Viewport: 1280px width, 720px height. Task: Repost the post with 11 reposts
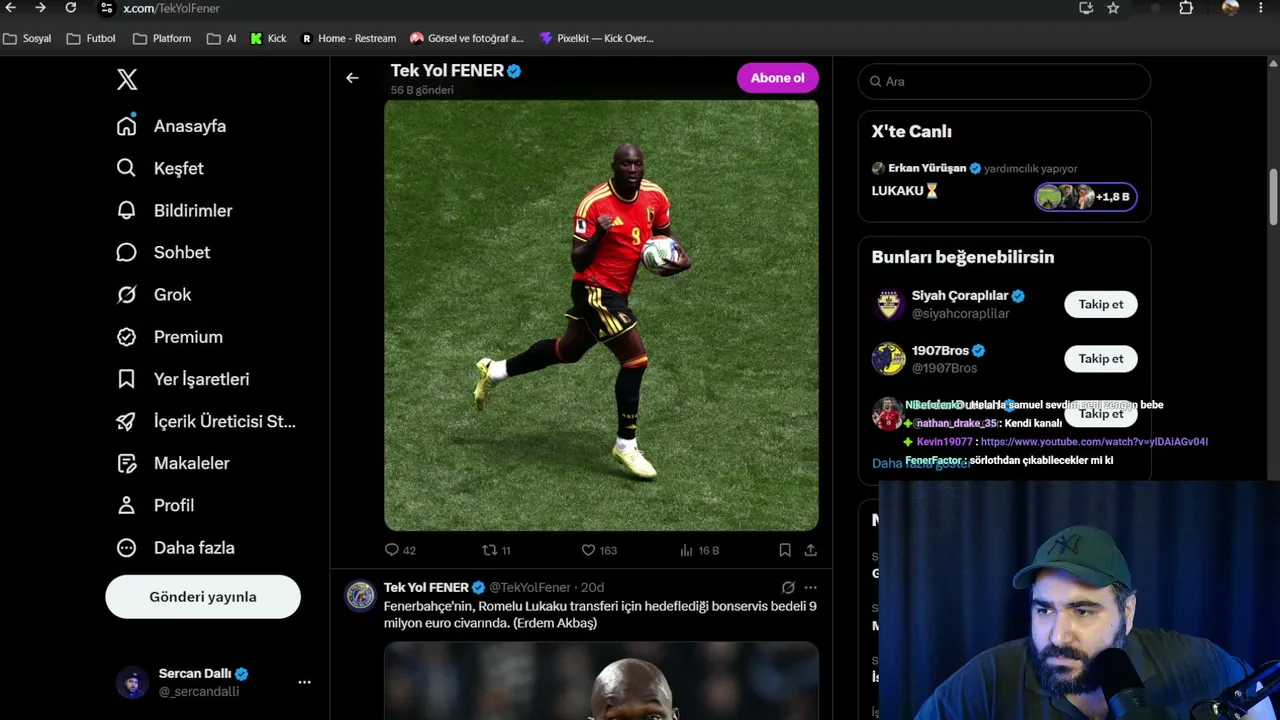[x=497, y=550]
